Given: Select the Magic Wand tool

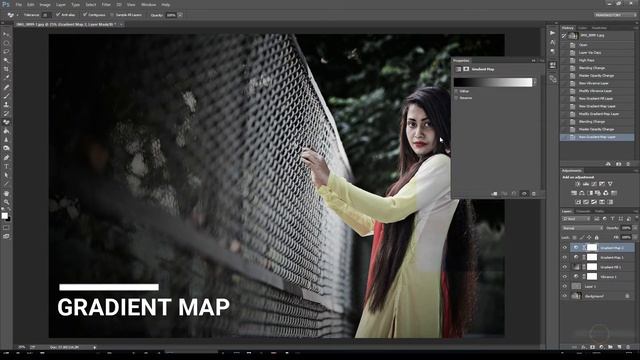Looking at the screenshot, I should coord(6,60).
